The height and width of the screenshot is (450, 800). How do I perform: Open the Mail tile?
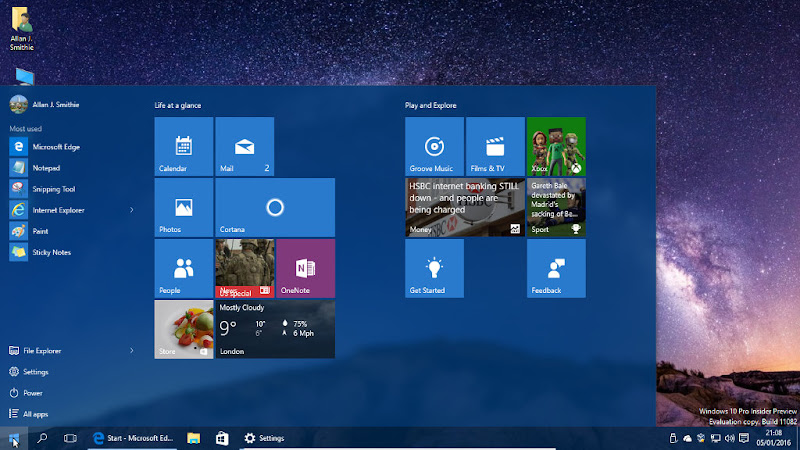[245, 146]
